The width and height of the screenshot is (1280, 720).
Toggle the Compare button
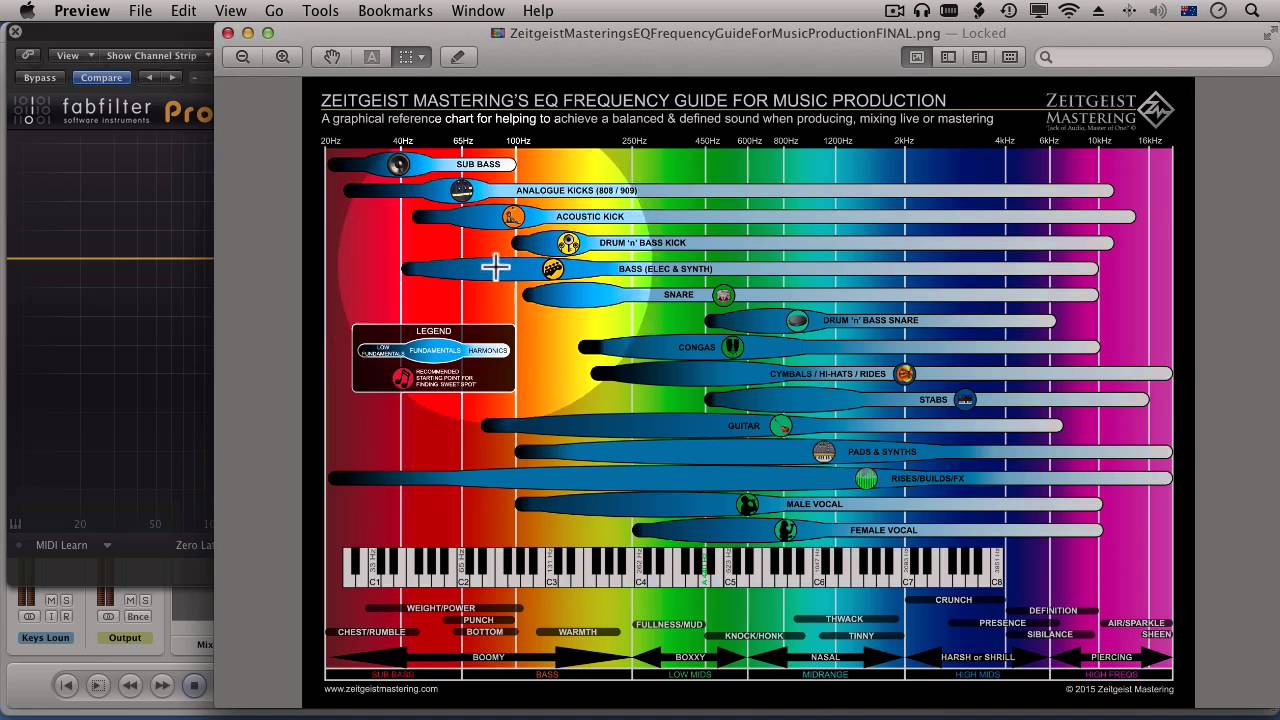coord(101,77)
